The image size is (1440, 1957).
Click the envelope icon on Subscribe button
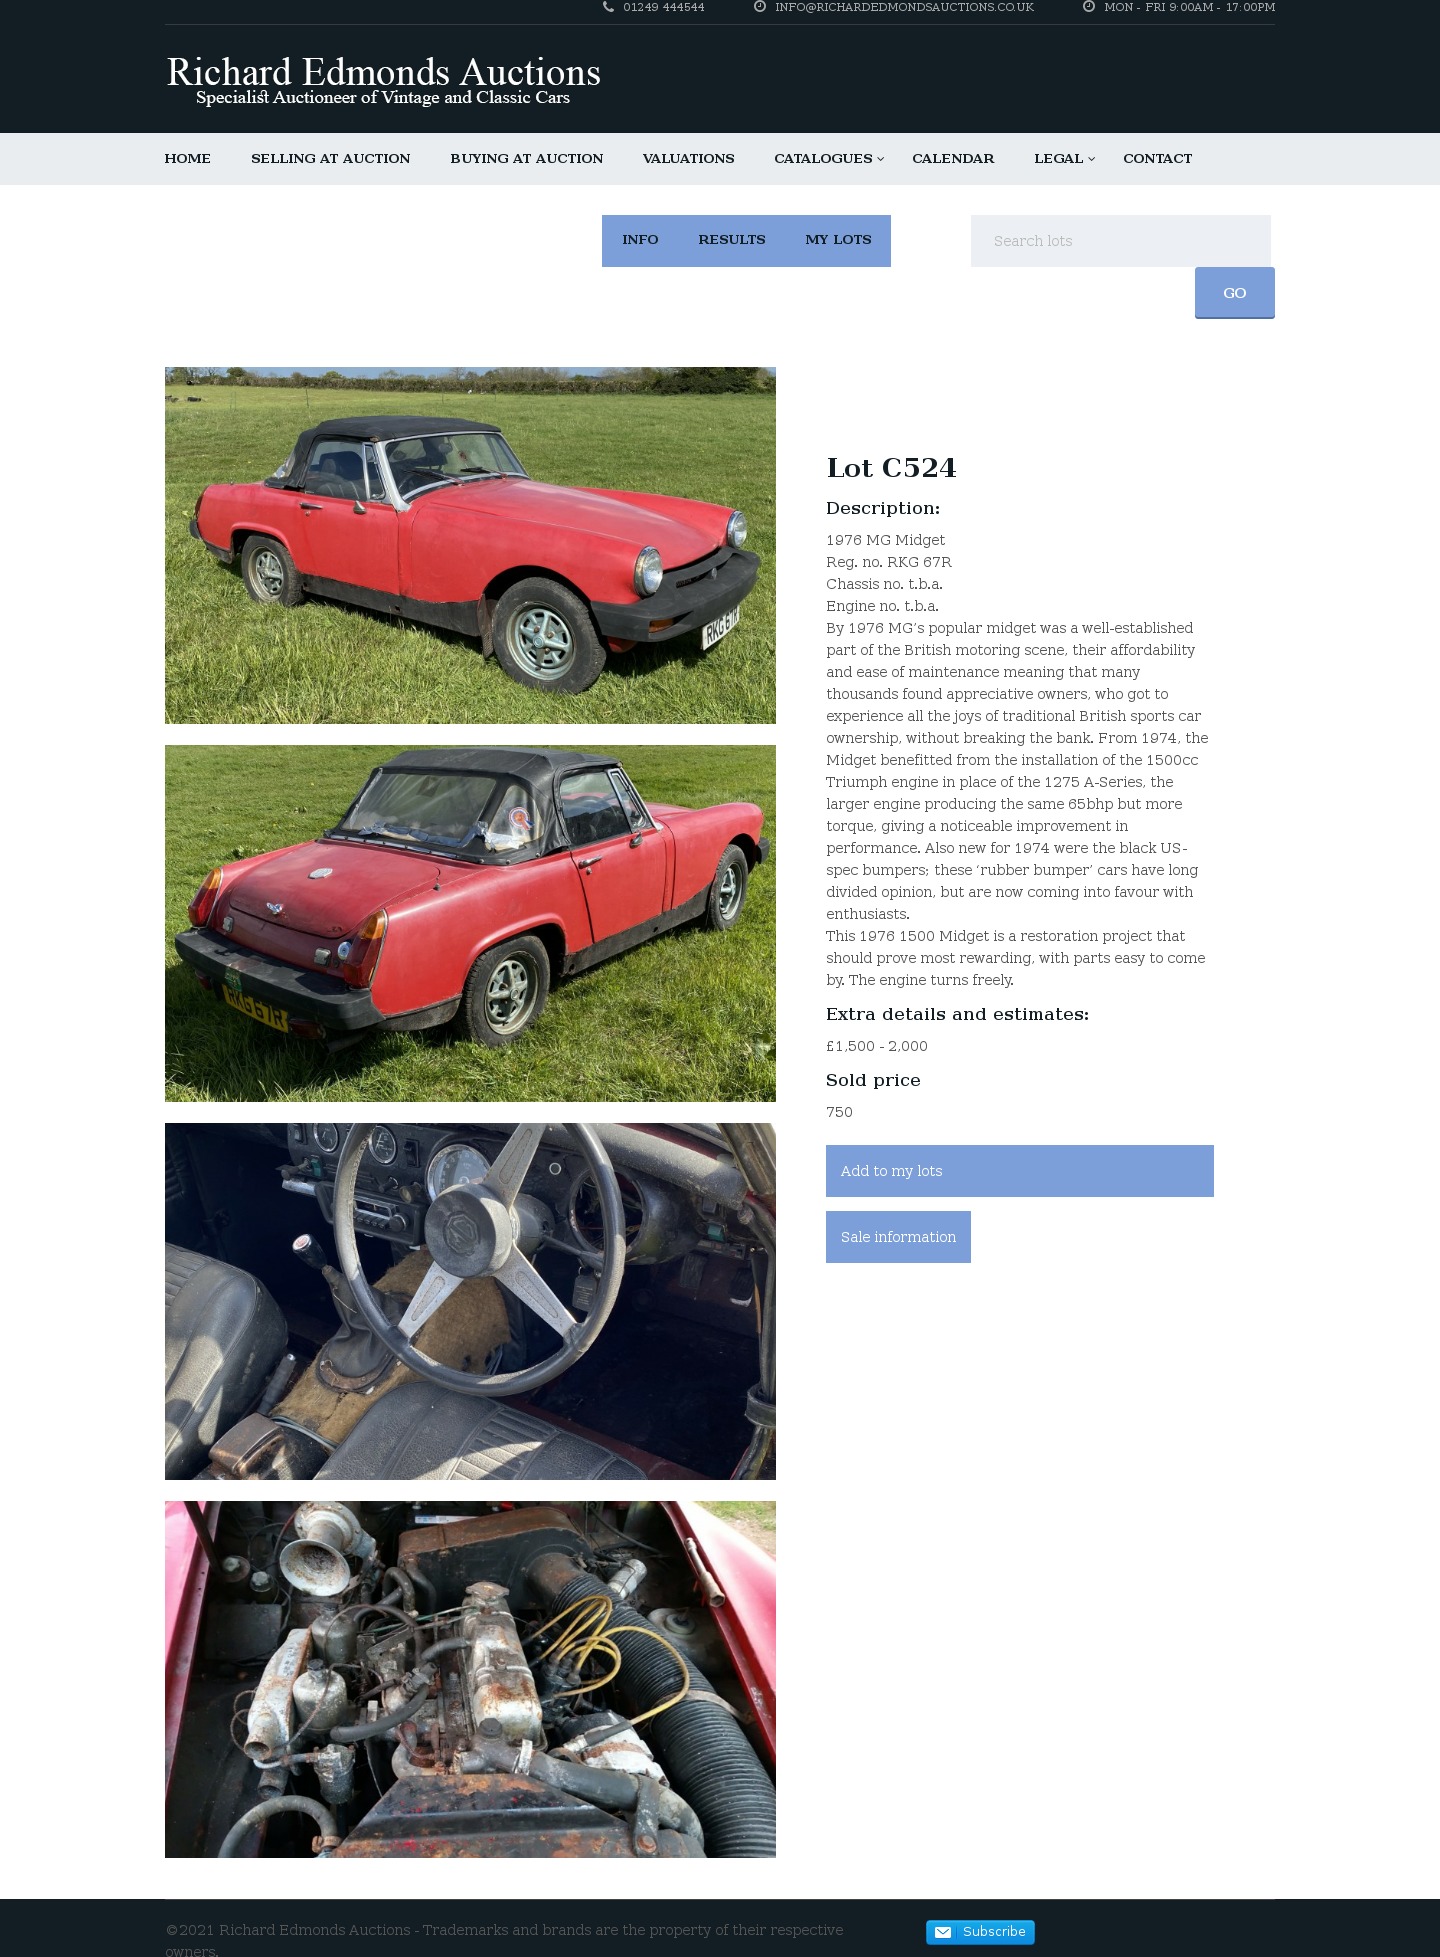[x=943, y=1932]
